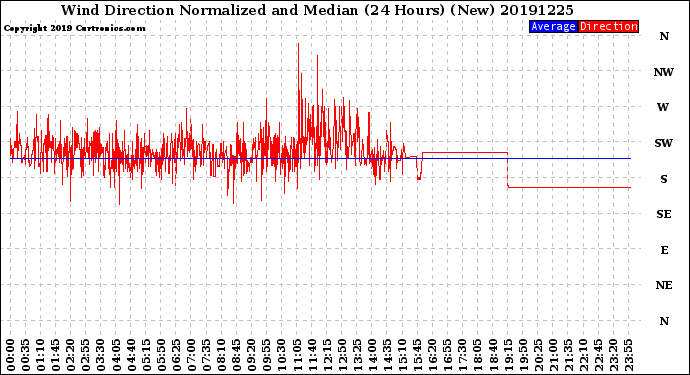This screenshot has height=375, width=690.
Task: Click the 06:25 time label
Action: tap(176, 355)
